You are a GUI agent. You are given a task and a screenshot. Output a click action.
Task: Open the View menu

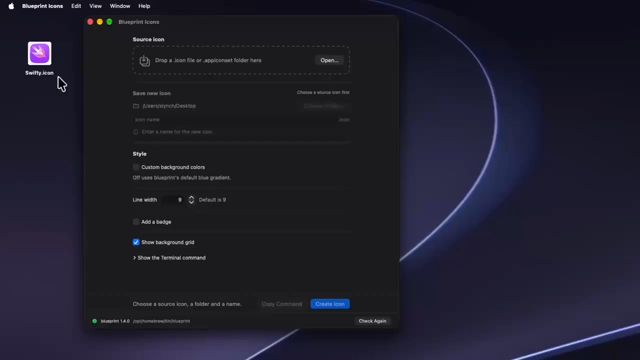click(x=96, y=6)
